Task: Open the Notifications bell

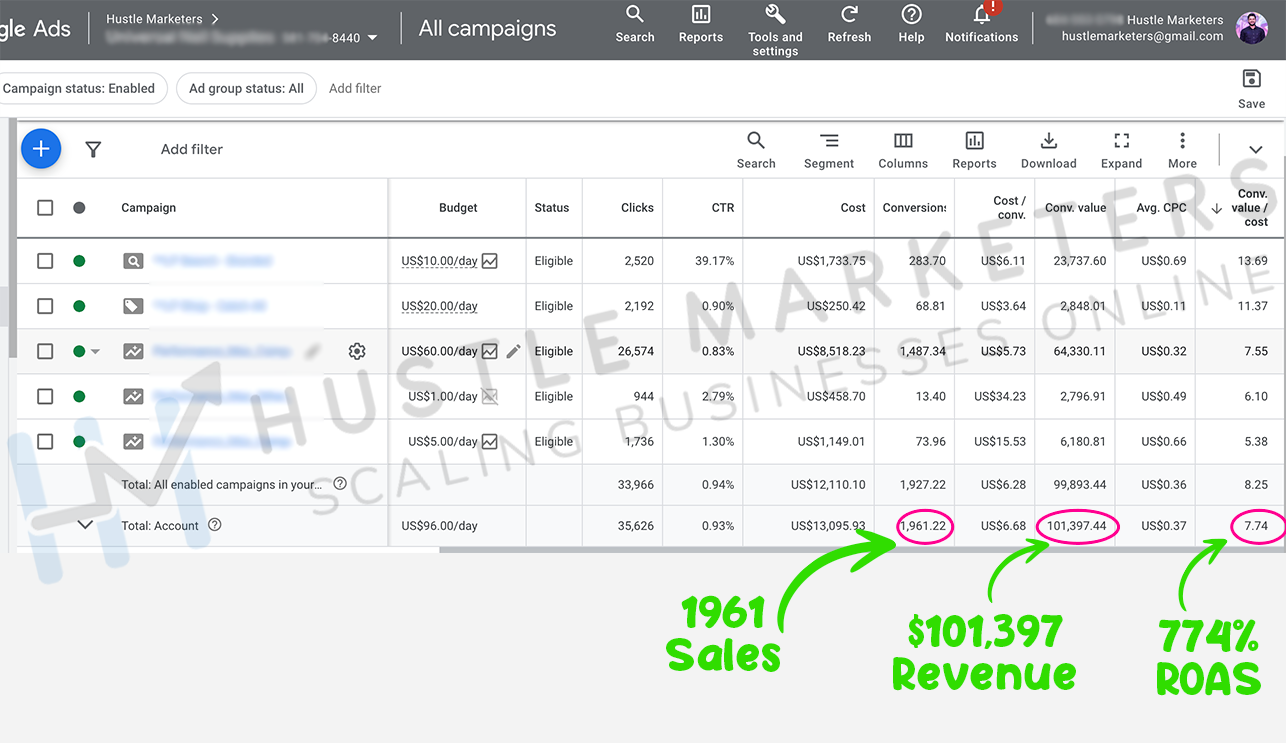Action: [981, 15]
